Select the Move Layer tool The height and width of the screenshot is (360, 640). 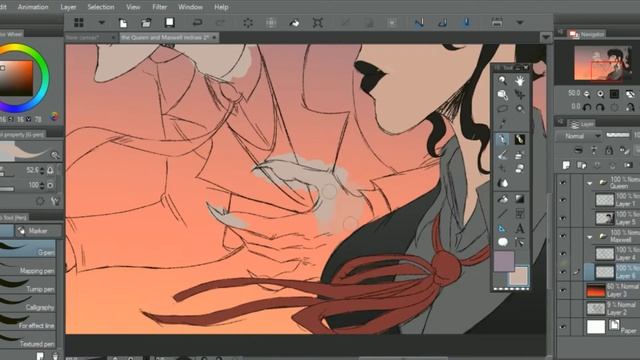pos(520,95)
